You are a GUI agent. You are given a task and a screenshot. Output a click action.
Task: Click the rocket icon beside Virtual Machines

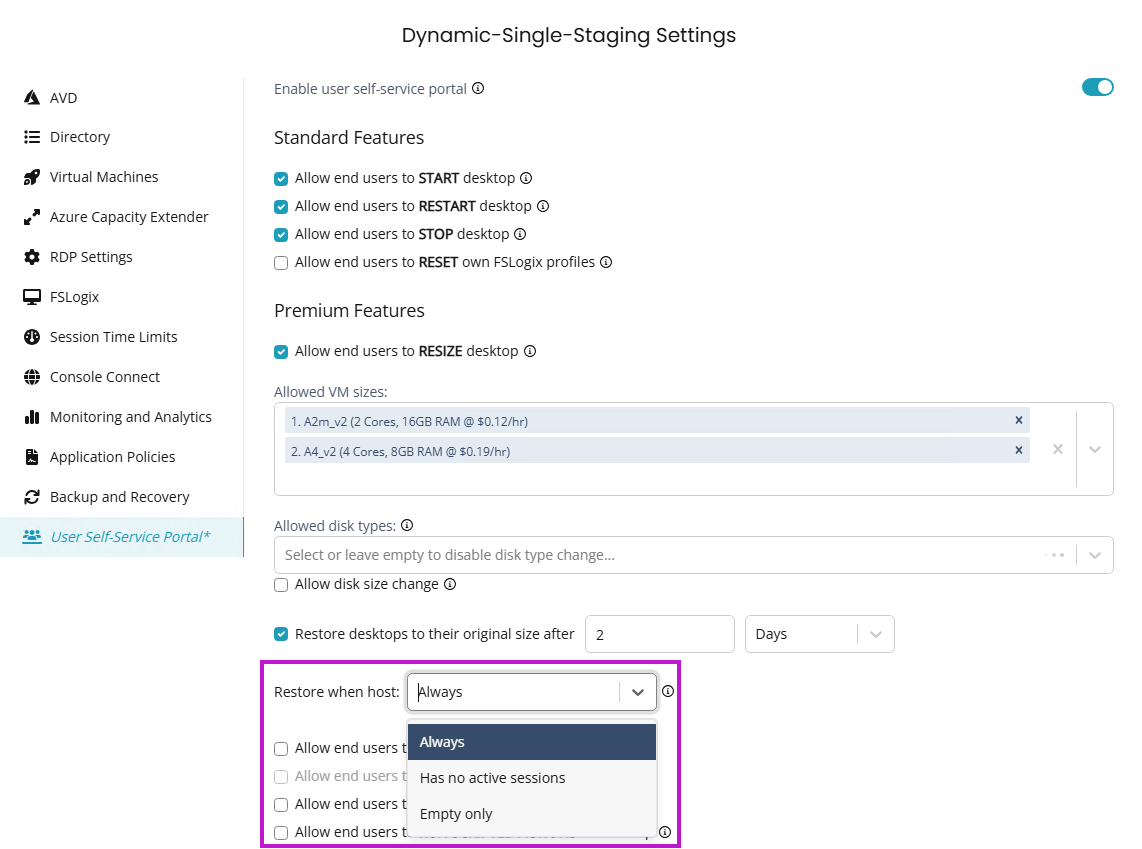point(31,177)
